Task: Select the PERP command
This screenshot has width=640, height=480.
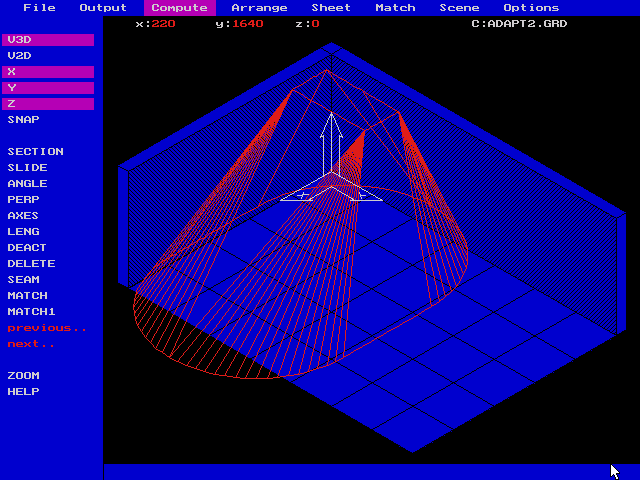Action: (x=23, y=200)
